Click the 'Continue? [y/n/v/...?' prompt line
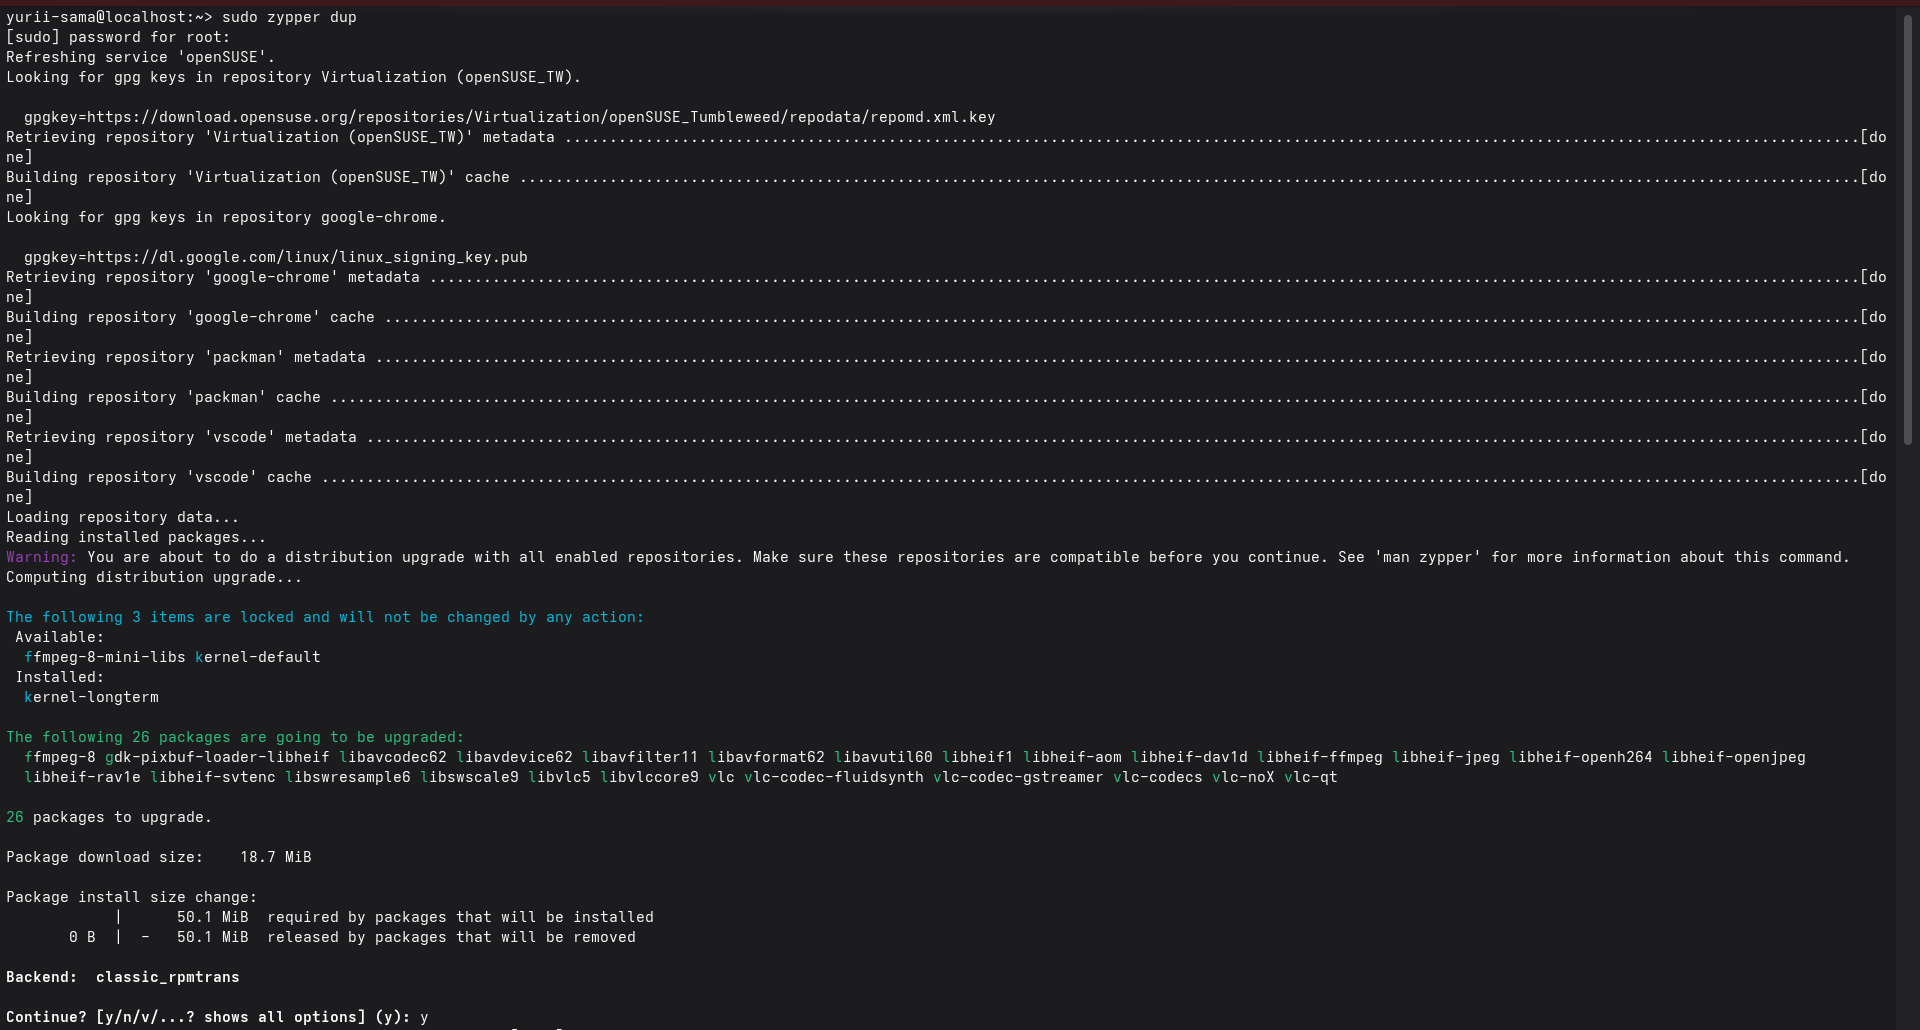 (x=217, y=1017)
